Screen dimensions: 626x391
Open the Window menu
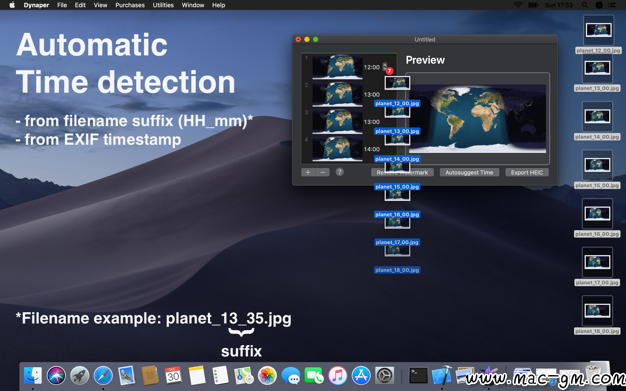193,5
